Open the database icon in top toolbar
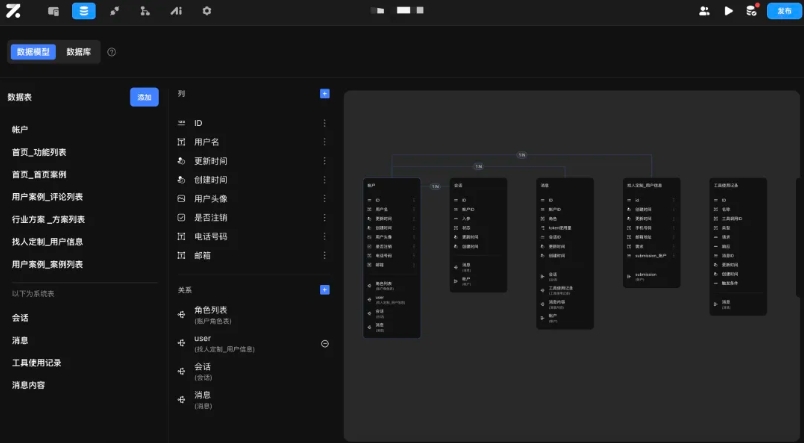 point(84,11)
